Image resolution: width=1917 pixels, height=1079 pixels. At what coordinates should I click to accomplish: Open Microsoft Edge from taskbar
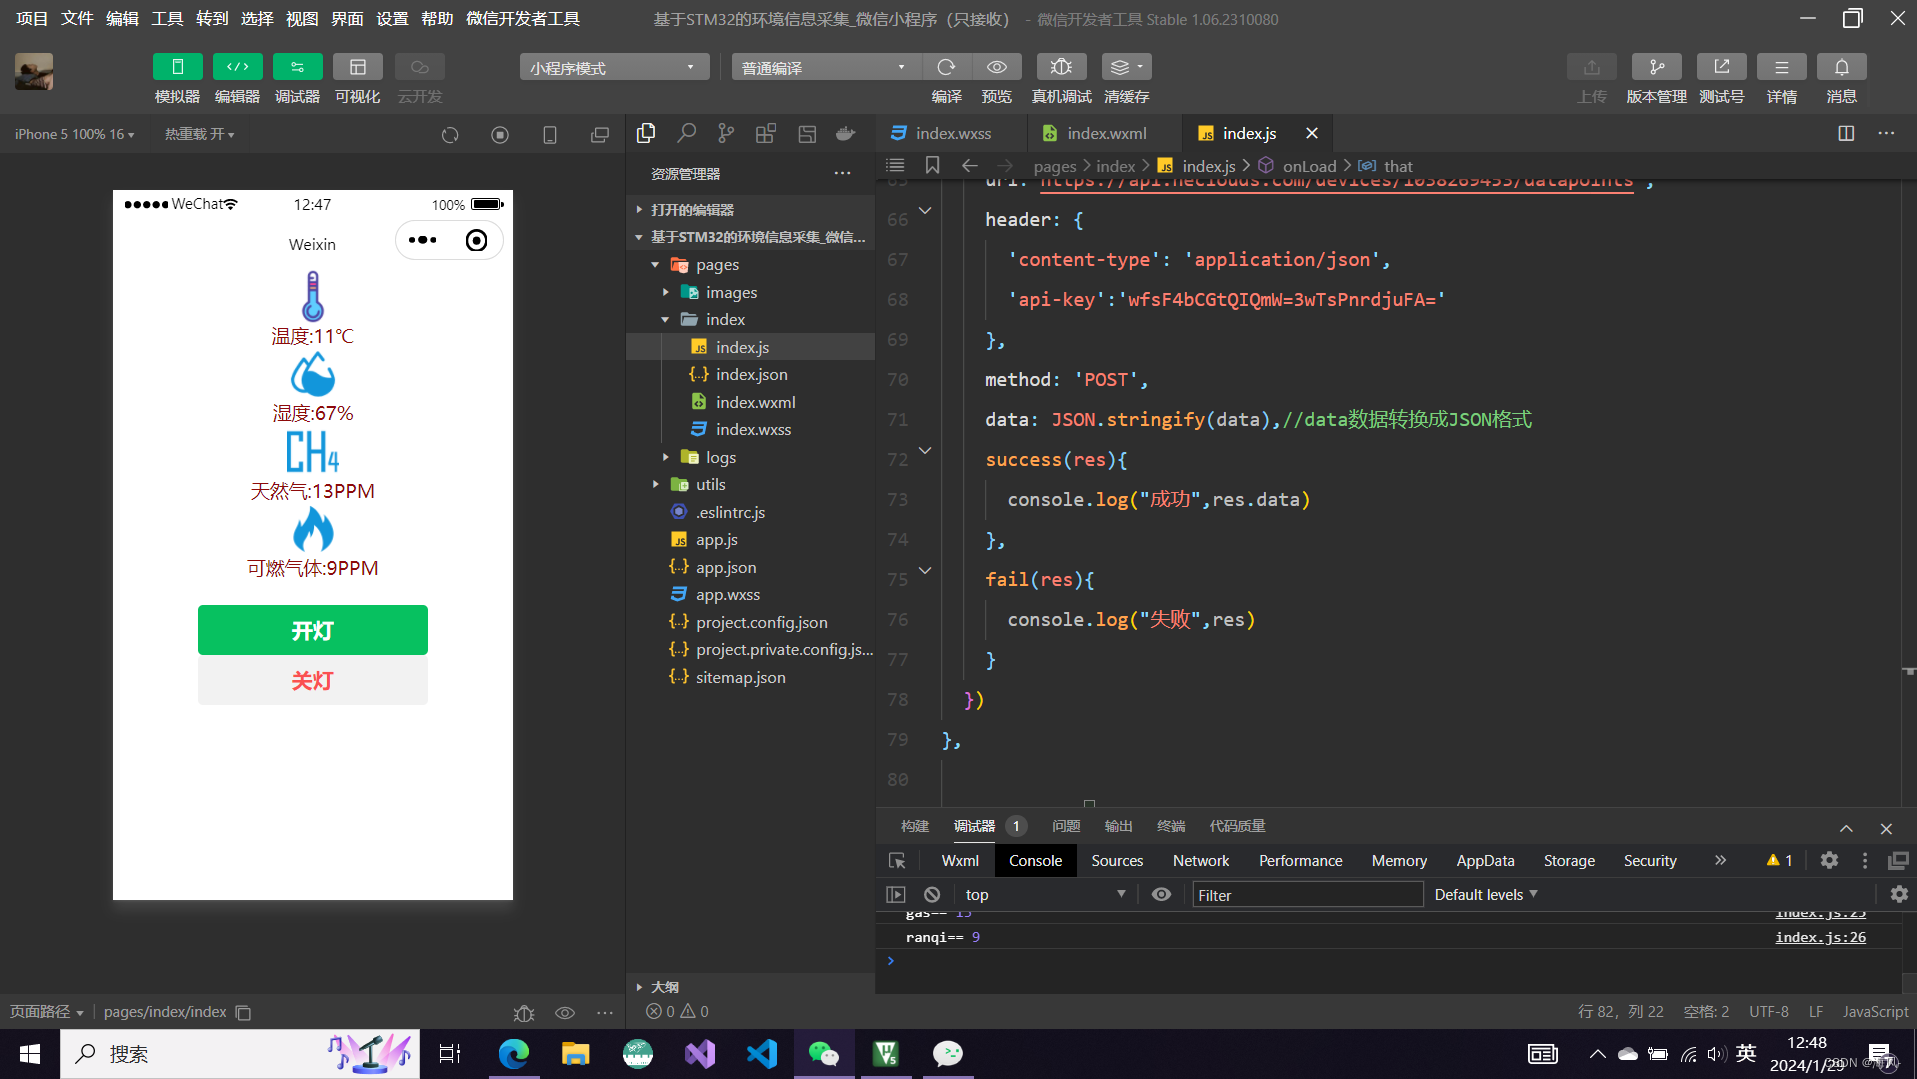[514, 1053]
